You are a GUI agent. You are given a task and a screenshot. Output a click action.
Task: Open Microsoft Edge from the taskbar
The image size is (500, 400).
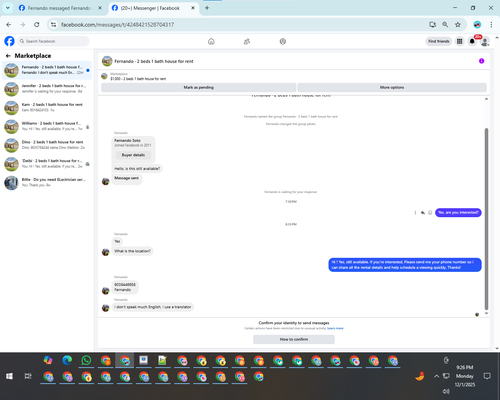click(x=67, y=360)
